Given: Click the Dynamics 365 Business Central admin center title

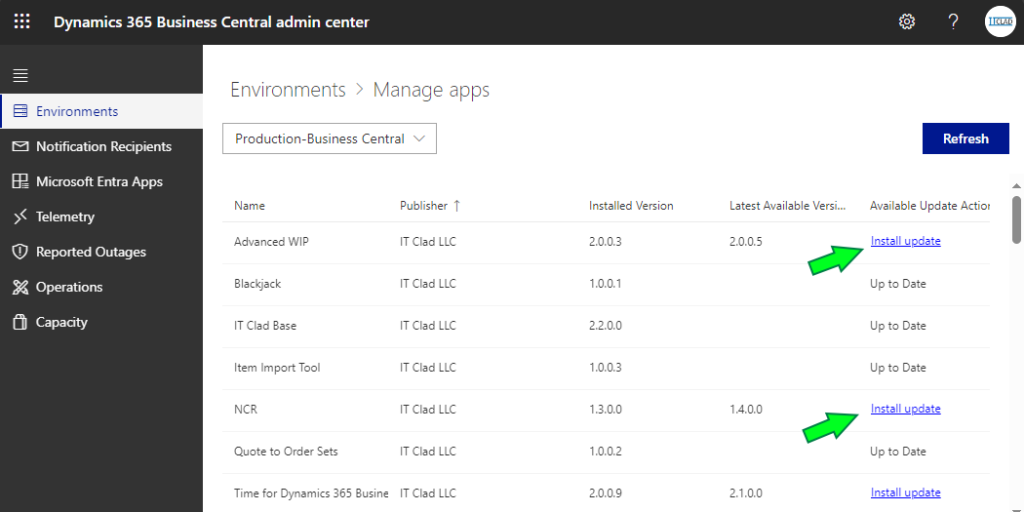Looking at the screenshot, I should click(211, 22).
